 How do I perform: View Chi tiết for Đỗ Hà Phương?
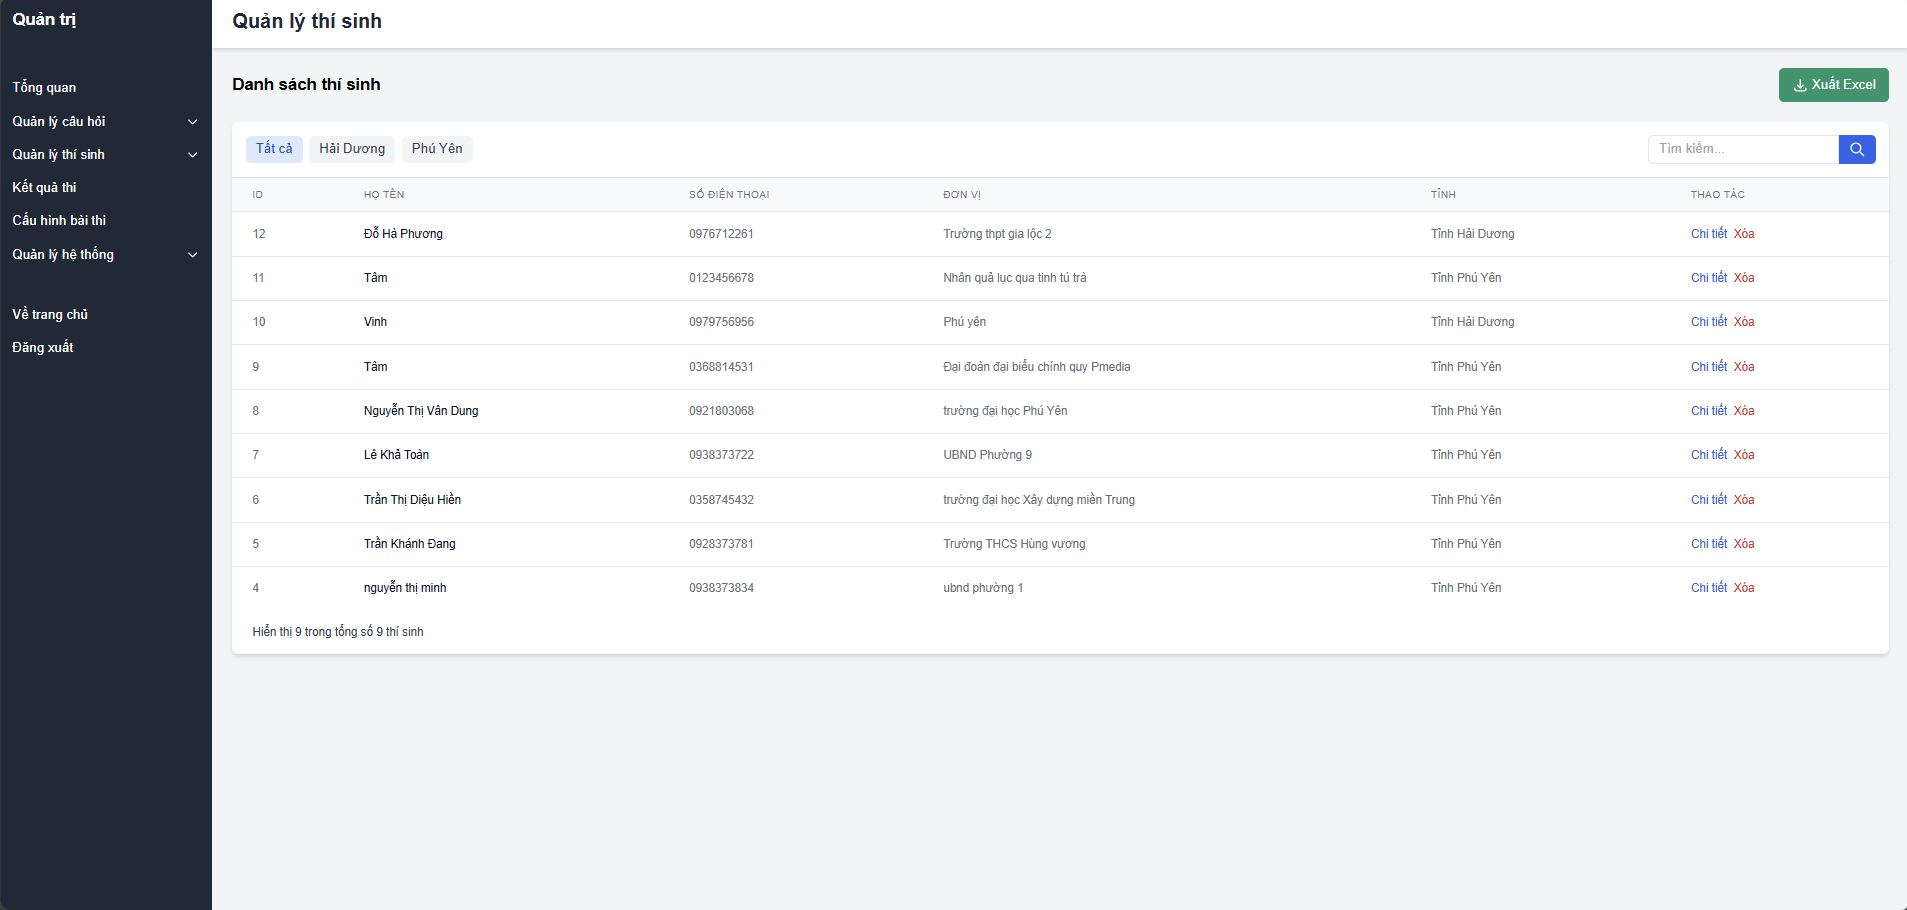(x=1708, y=234)
